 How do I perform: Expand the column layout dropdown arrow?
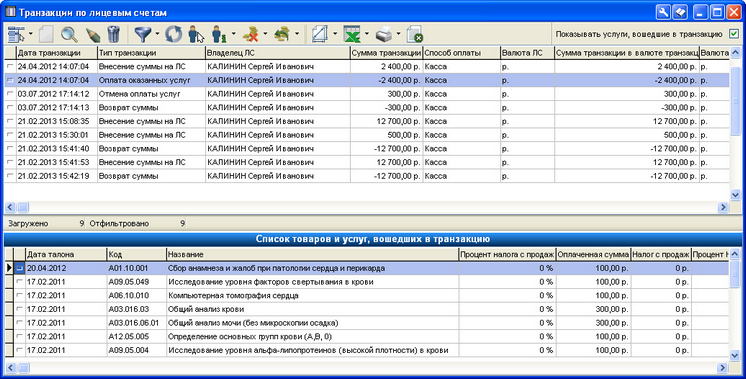point(335,34)
